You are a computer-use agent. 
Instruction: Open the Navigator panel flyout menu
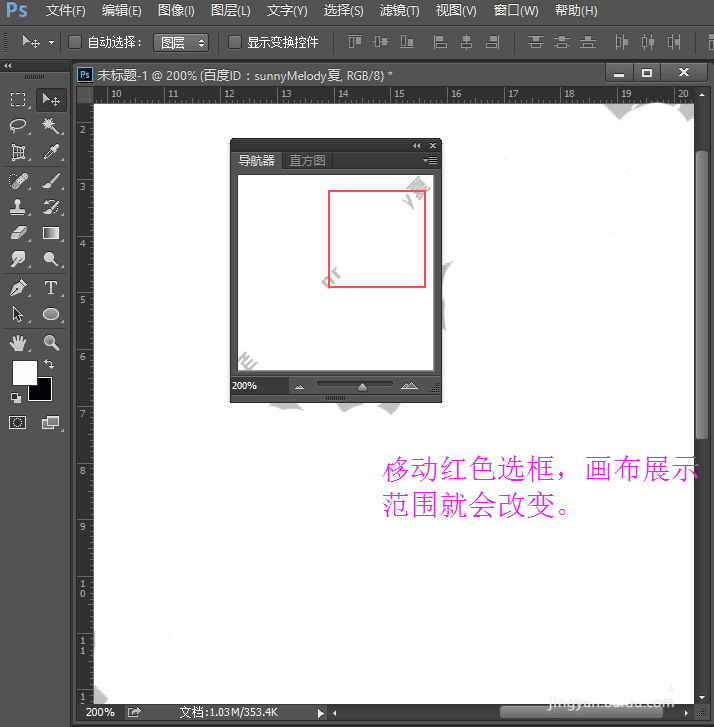click(x=431, y=160)
